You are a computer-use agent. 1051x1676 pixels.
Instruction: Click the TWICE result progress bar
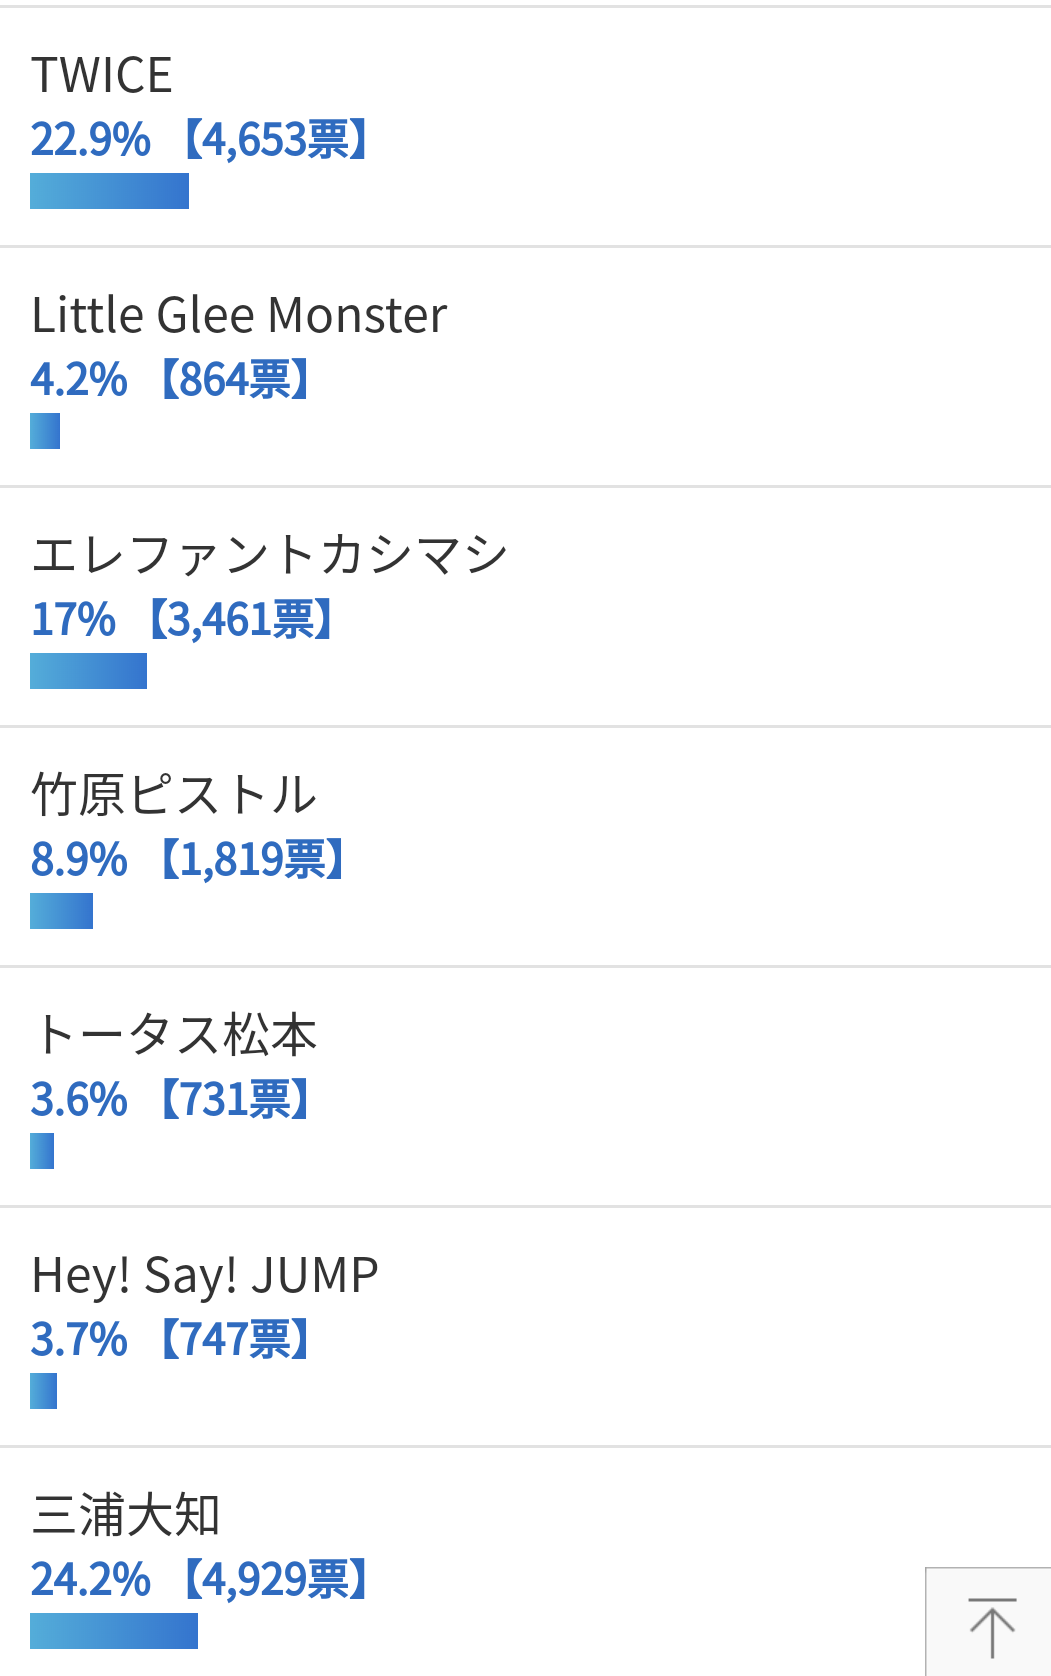pyautogui.click(x=110, y=191)
